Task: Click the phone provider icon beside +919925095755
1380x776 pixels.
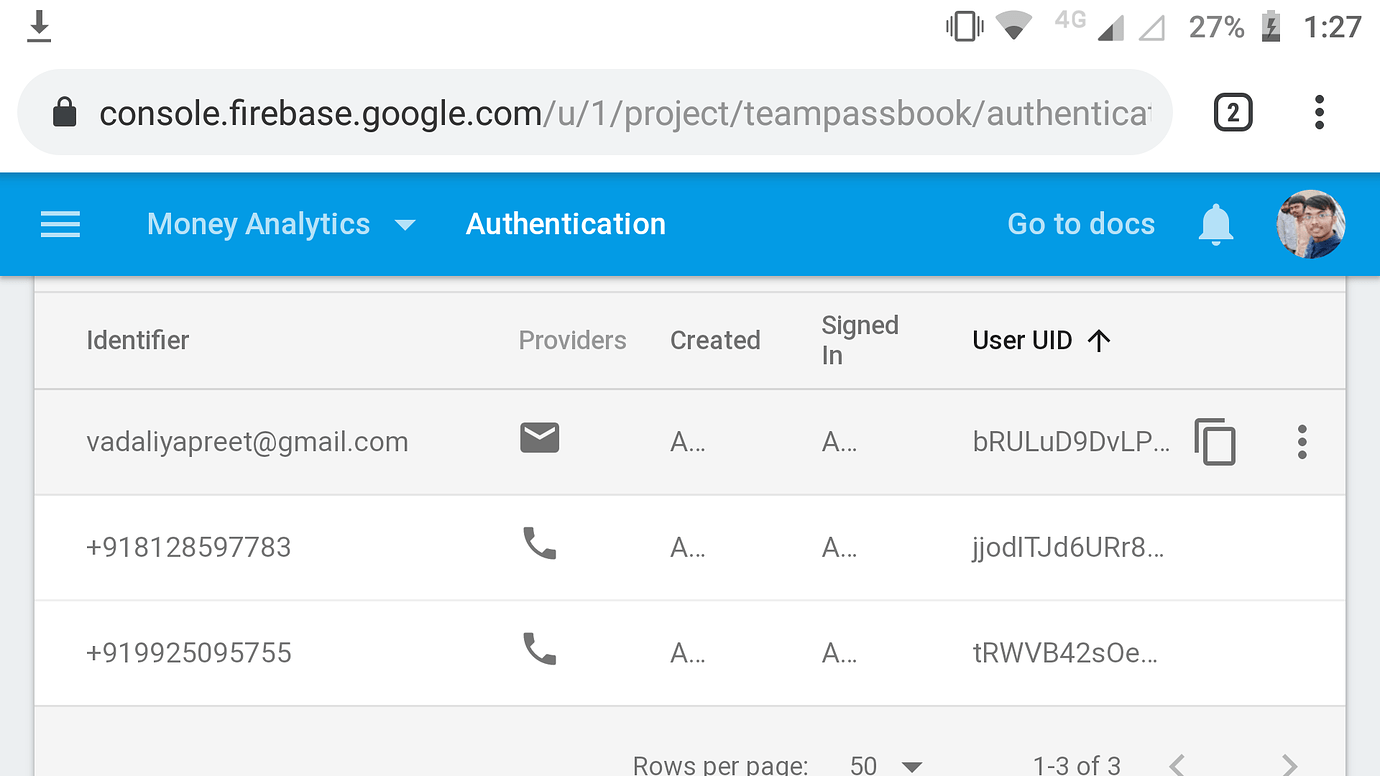Action: point(539,648)
